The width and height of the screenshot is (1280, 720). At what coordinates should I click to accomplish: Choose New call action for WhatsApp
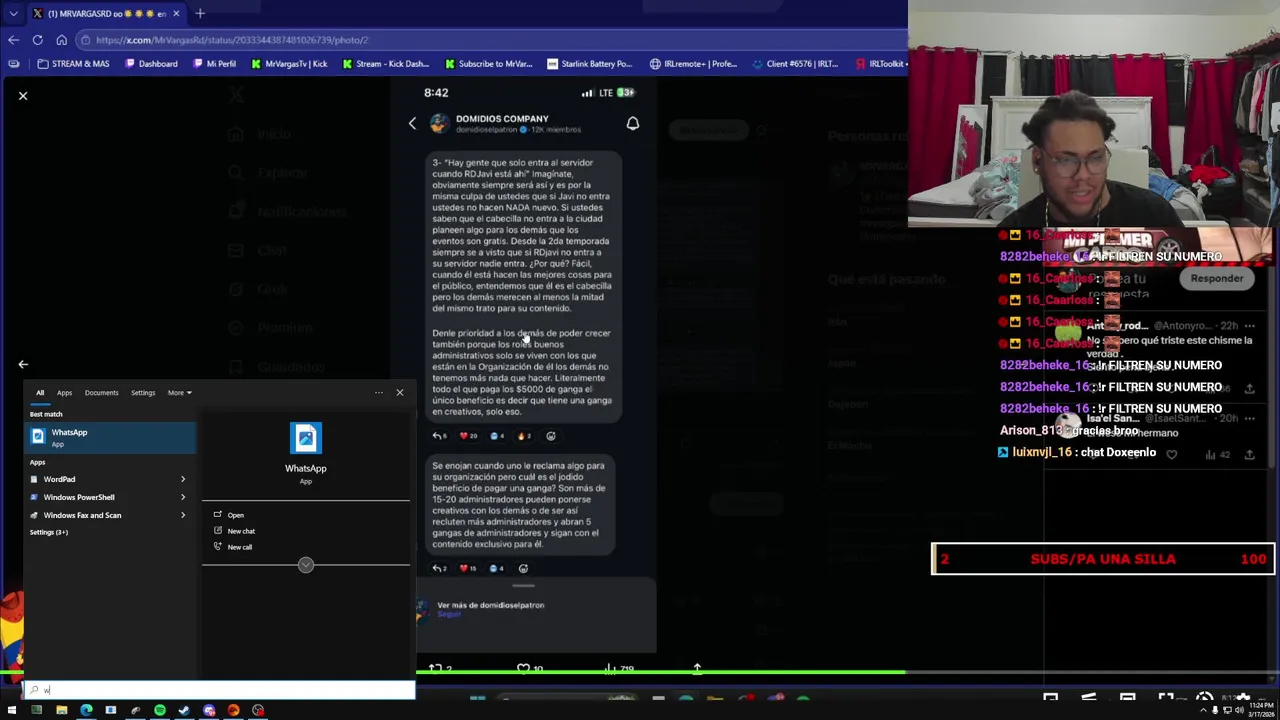tap(240, 547)
